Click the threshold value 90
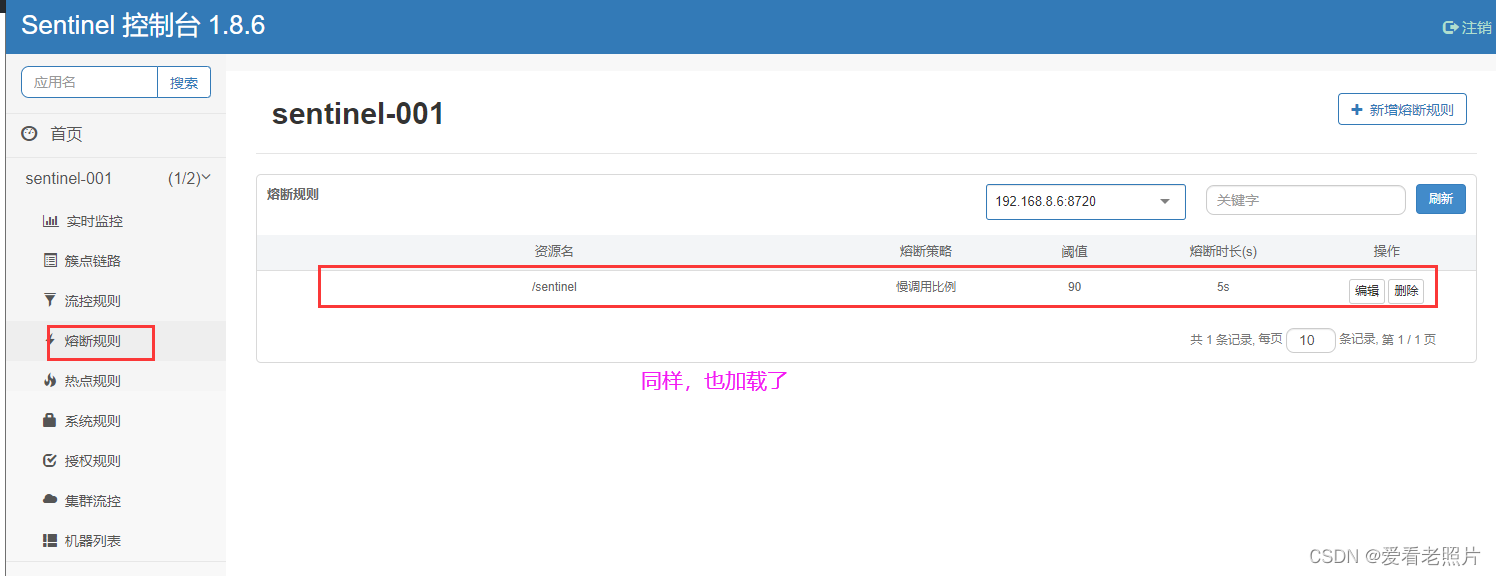Screen dimensions: 1496x576 tap(1074, 287)
